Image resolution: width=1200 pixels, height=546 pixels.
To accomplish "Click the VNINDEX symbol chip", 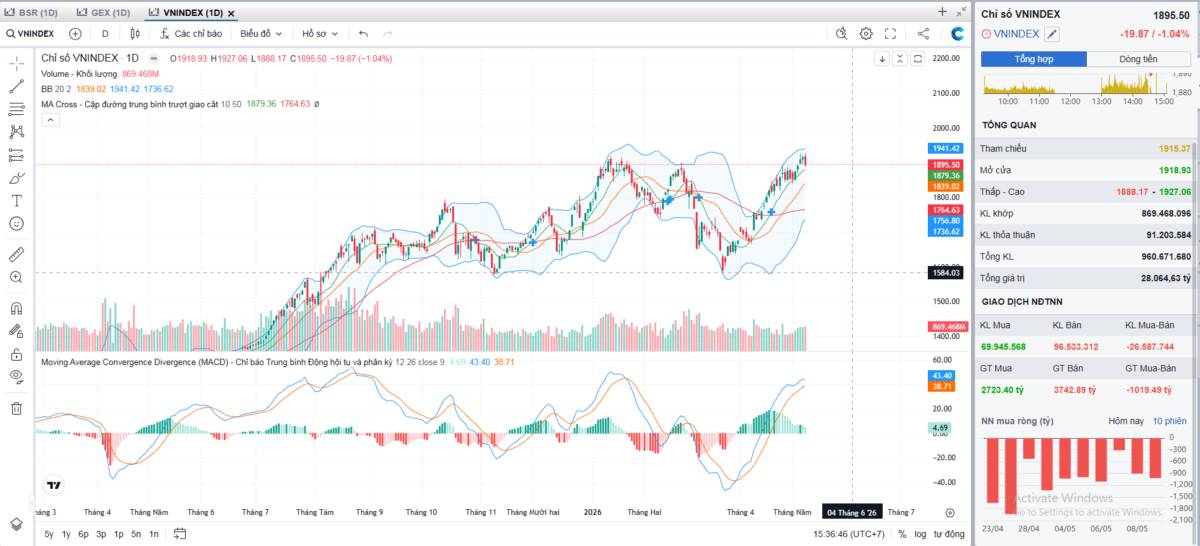I will click(1011, 33).
